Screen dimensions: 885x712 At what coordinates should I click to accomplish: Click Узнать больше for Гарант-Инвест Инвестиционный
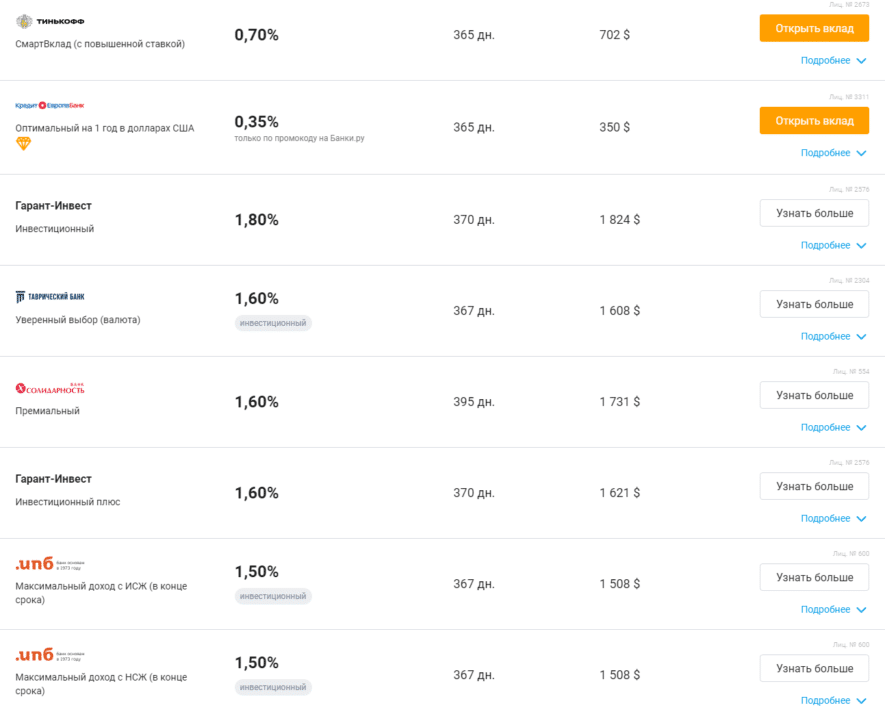tap(814, 213)
